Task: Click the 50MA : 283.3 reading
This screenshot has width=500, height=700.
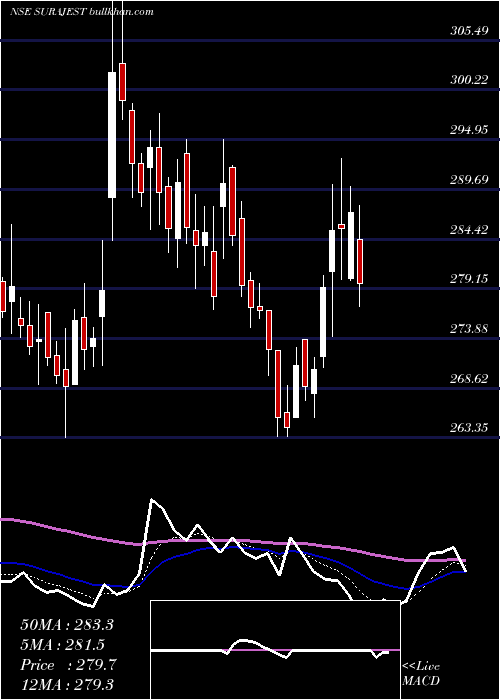Action: (67, 625)
